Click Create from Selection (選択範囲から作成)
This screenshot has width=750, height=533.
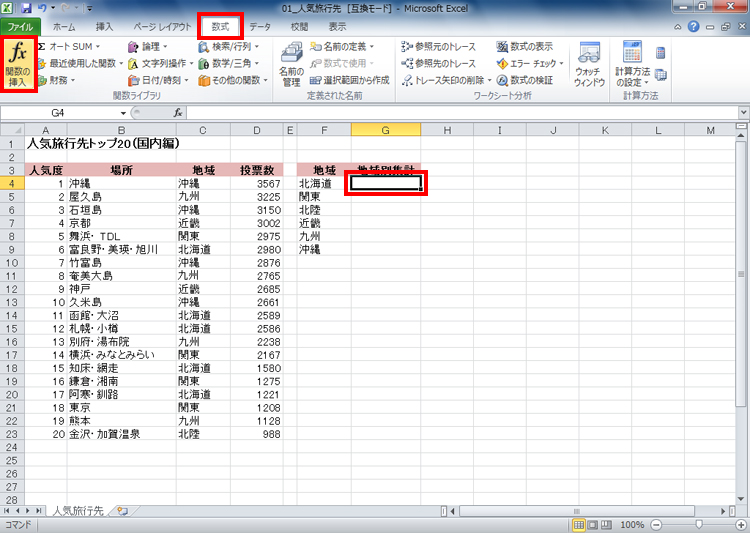click(350, 80)
